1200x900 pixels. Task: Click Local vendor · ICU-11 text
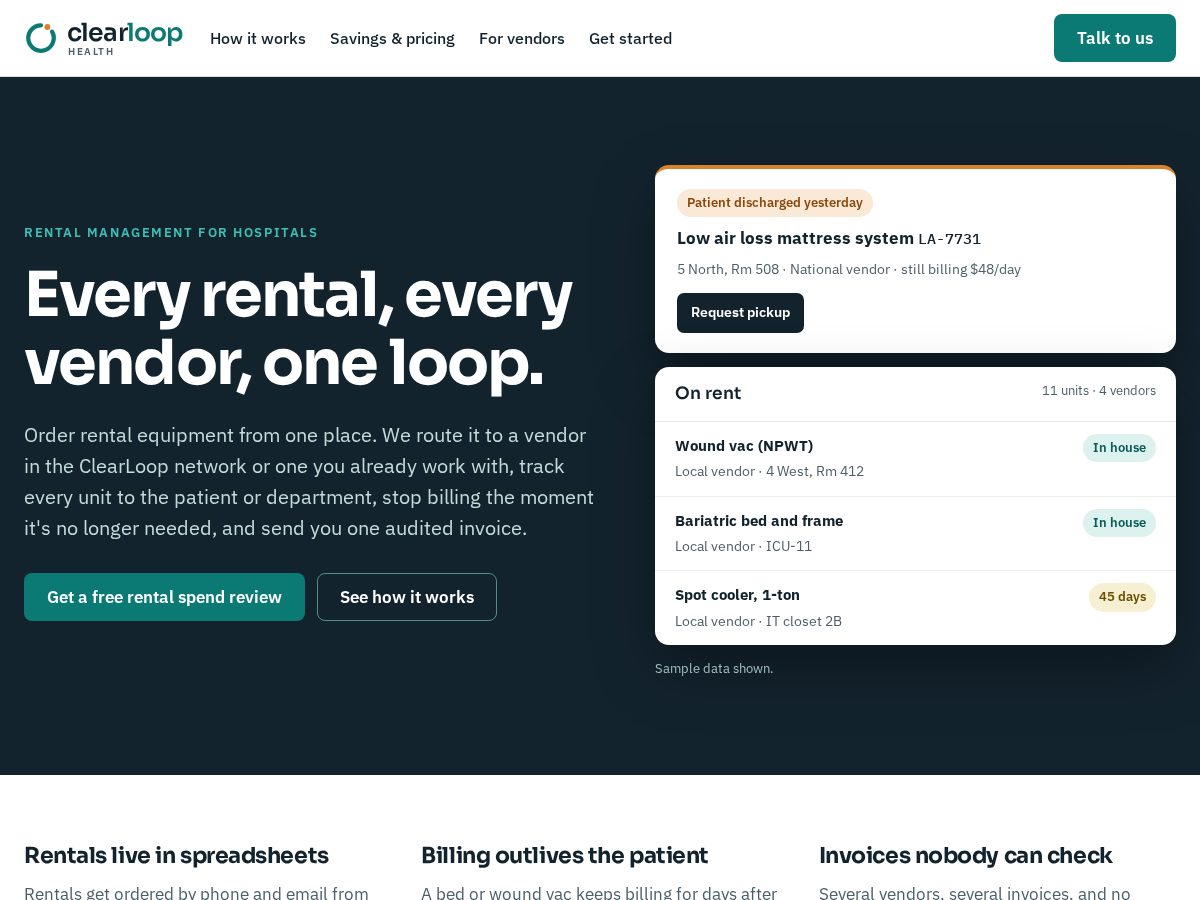(743, 546)
